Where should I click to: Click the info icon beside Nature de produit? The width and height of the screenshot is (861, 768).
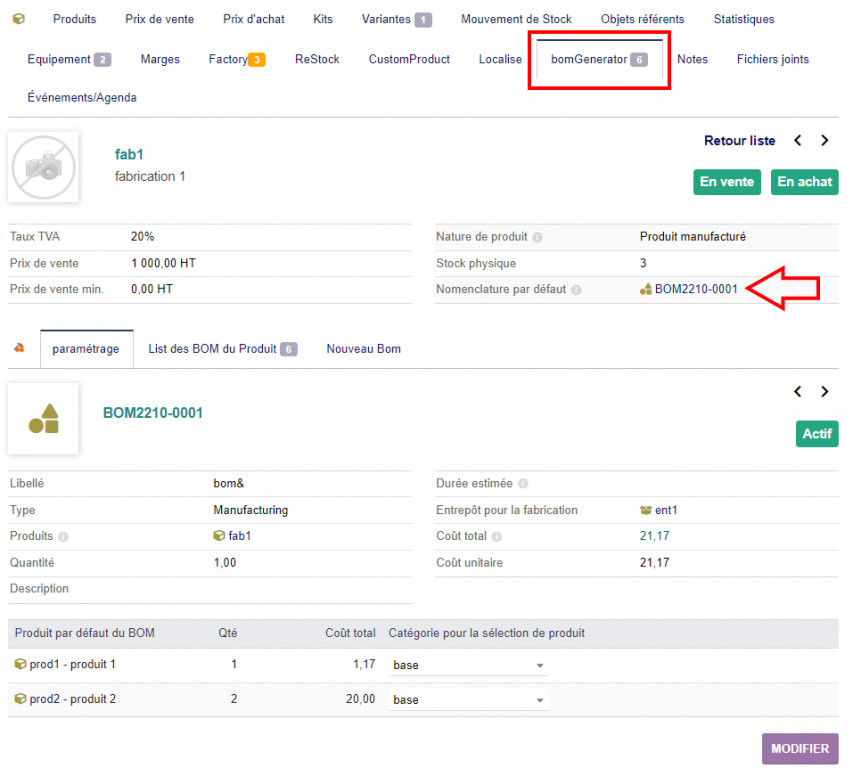tap(538, 238)
